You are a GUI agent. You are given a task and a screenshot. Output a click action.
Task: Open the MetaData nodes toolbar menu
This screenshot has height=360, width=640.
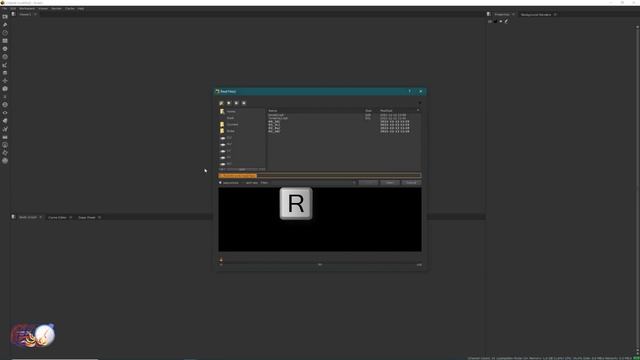[5, 121]
